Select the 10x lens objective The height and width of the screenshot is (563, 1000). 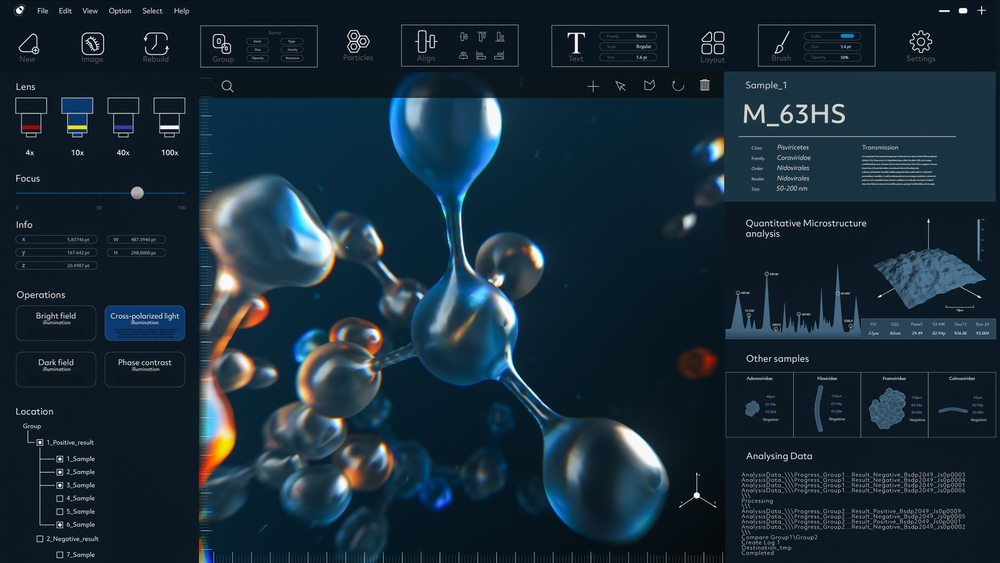77,117
